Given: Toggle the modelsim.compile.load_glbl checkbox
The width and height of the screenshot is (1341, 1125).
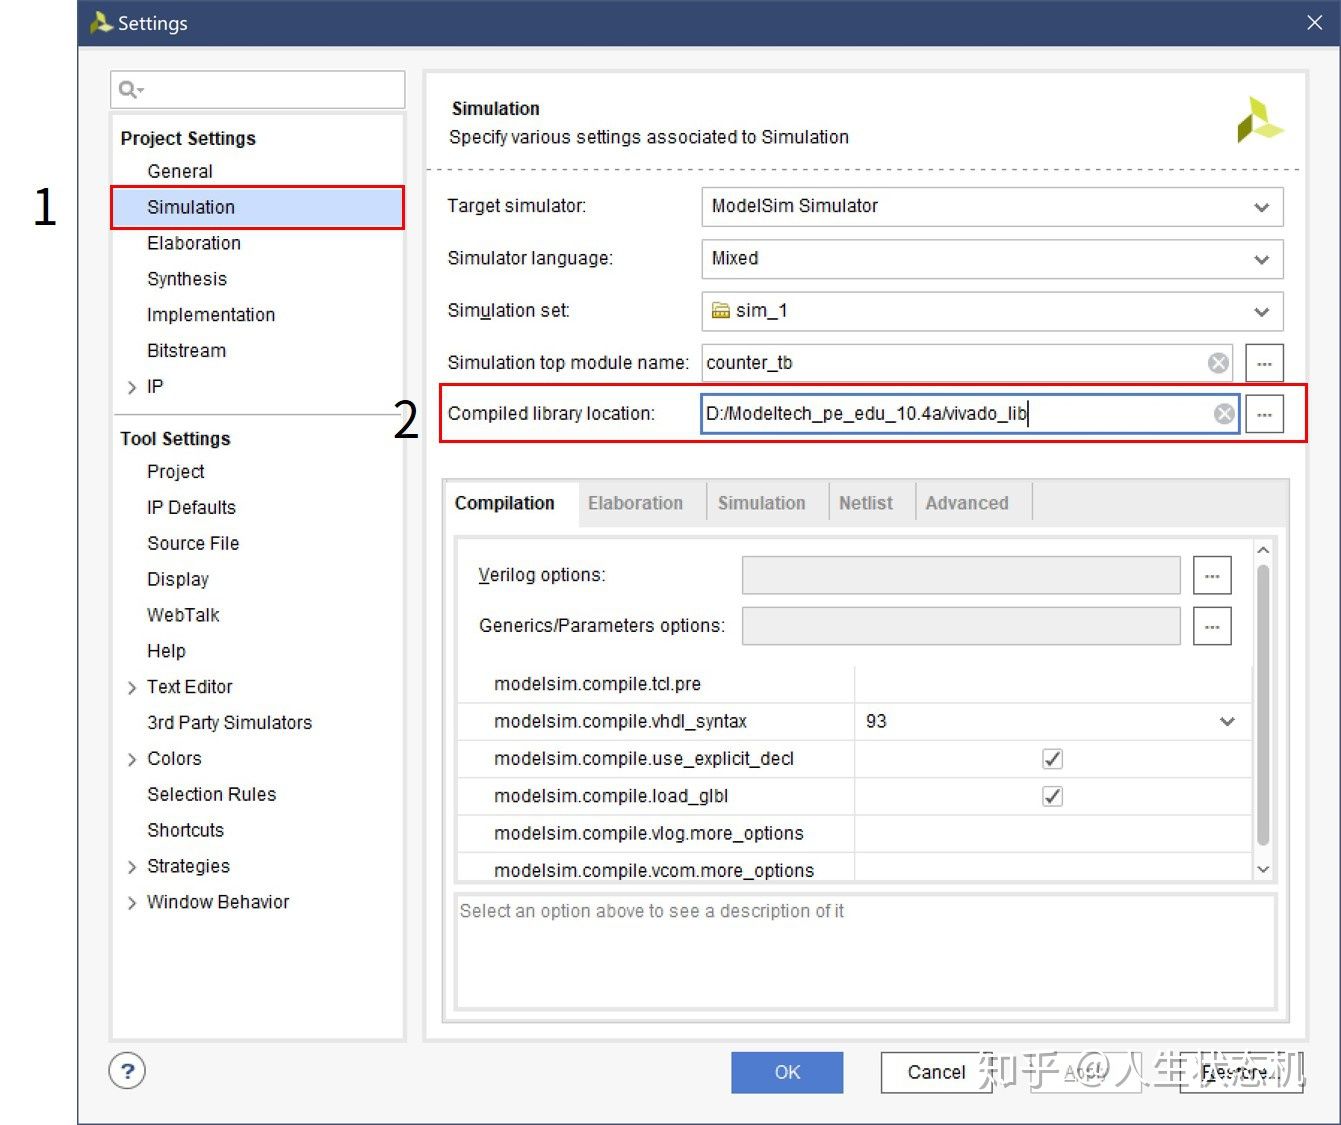Looking at the screenshot, I should 1052,796.
